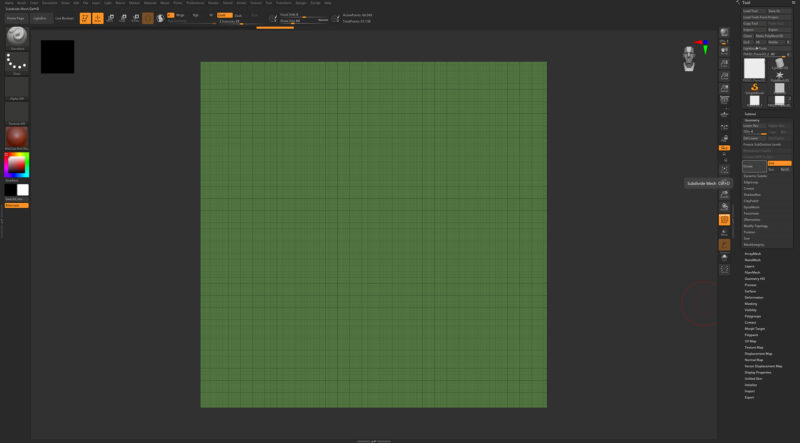Toggle the orange Smt button in Geometry

(780, 163)
